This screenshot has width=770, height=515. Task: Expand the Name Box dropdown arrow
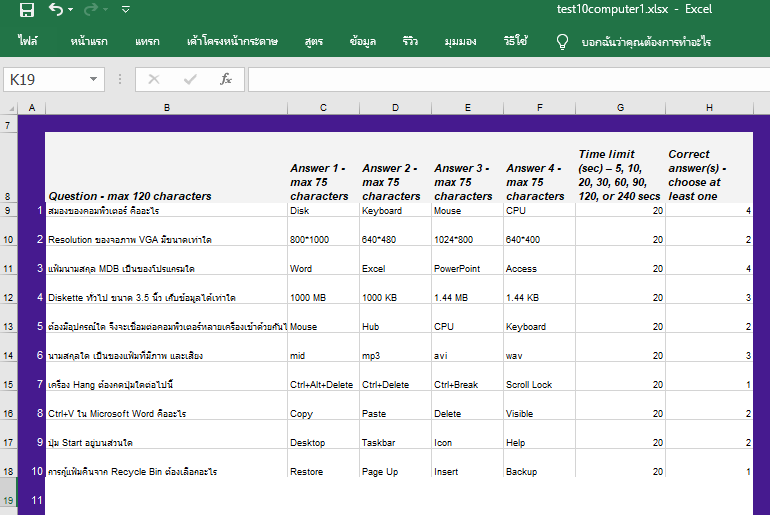click(x=94, y=79)
